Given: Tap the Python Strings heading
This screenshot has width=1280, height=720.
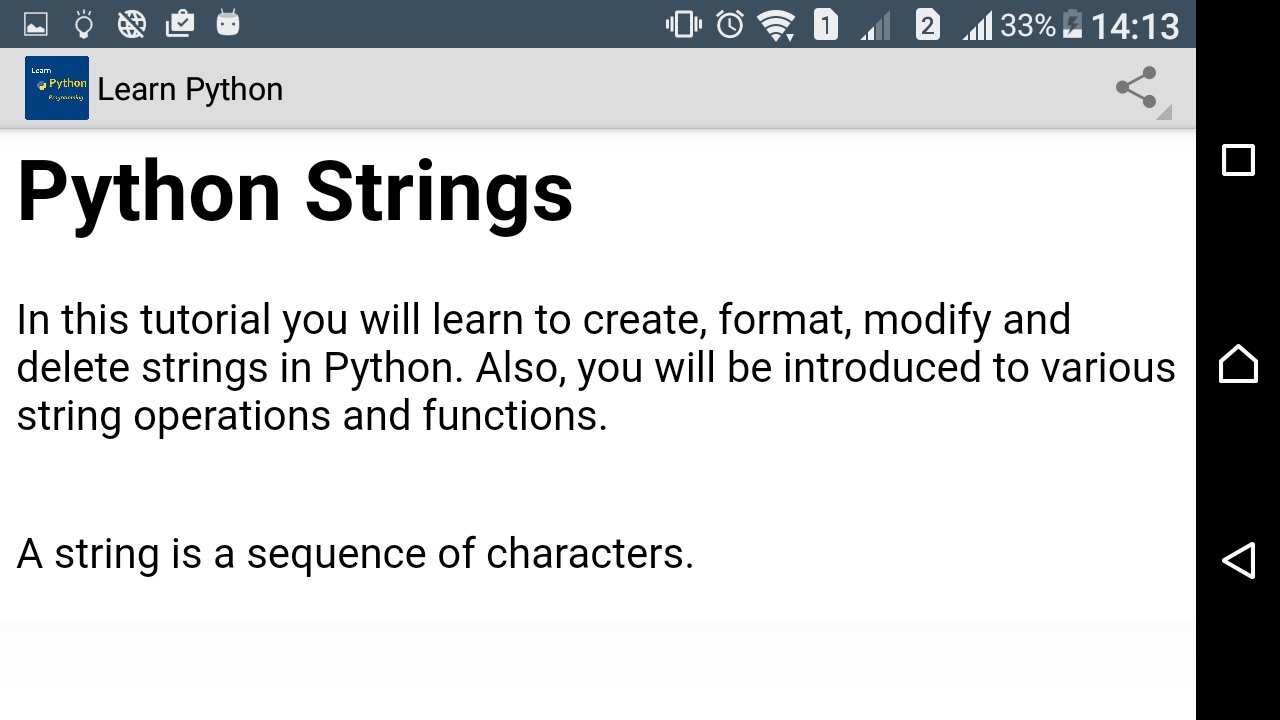Looking at the screenshot, I should [295, 192].
